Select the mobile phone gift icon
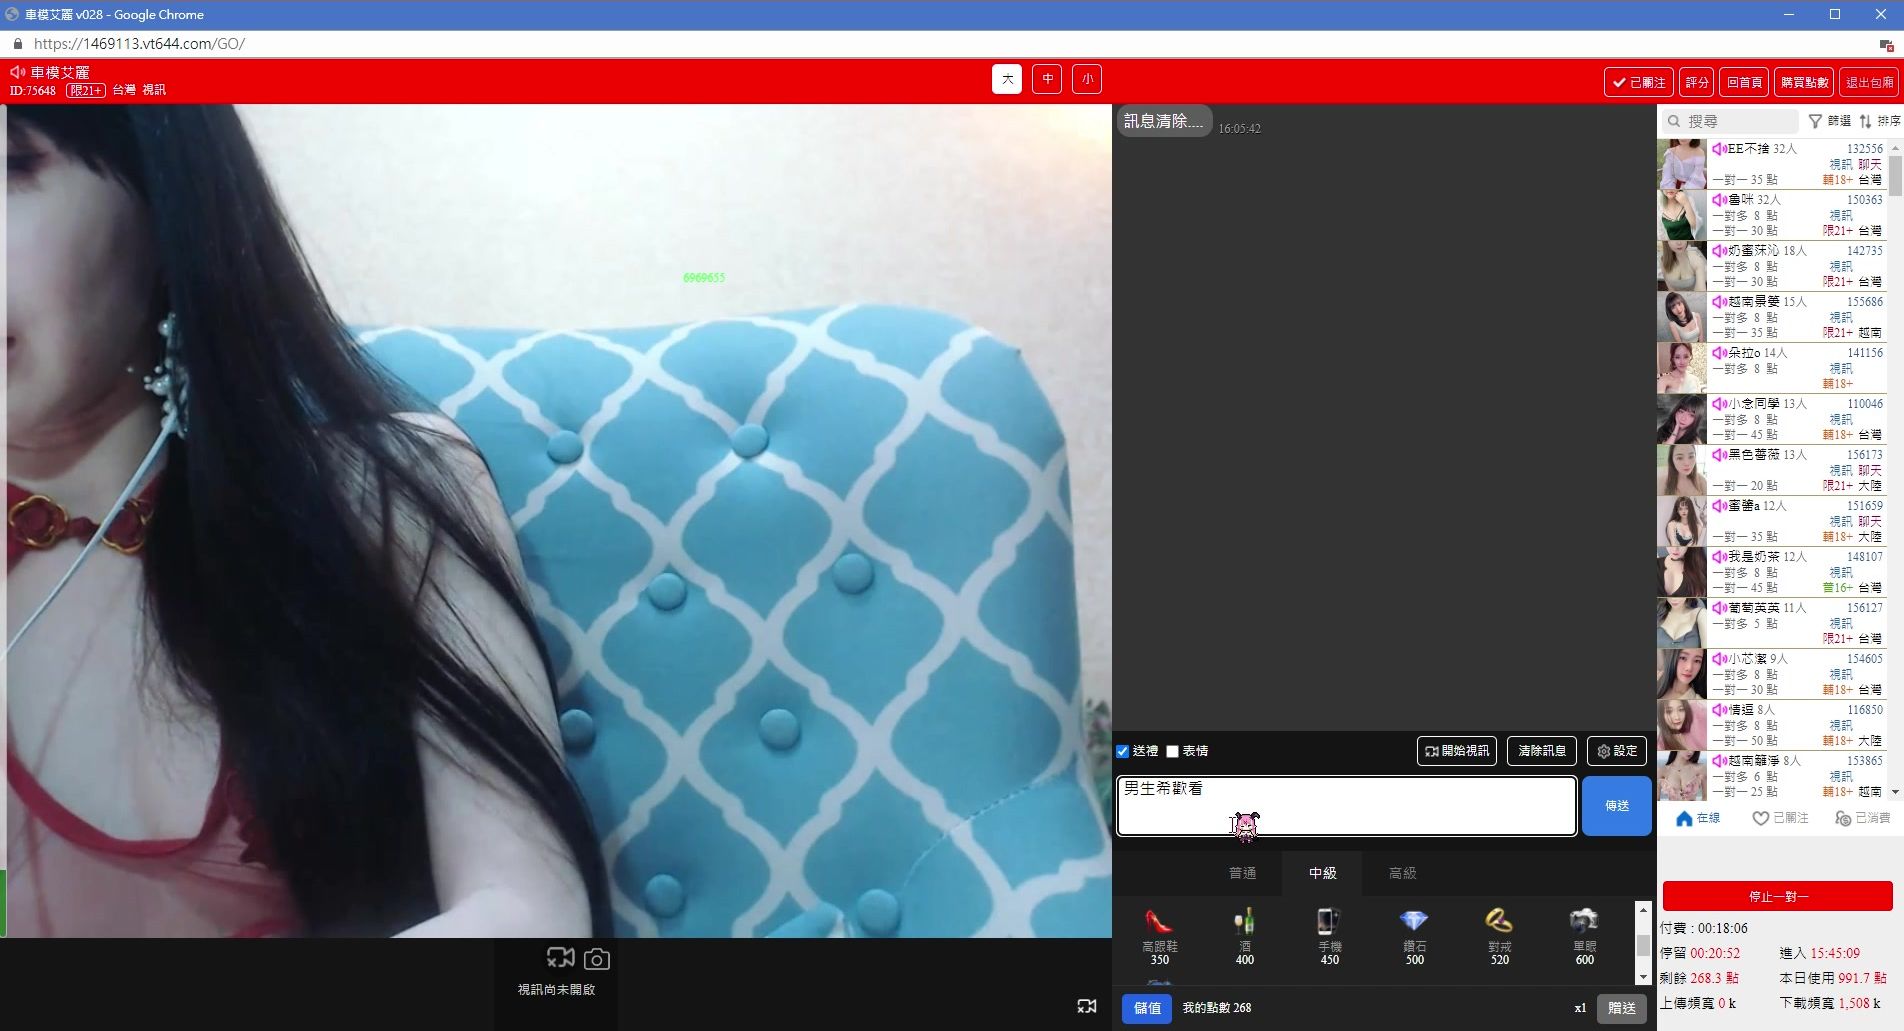Viewport: 1904px width, 1031px height. (x=1328, y=921)
